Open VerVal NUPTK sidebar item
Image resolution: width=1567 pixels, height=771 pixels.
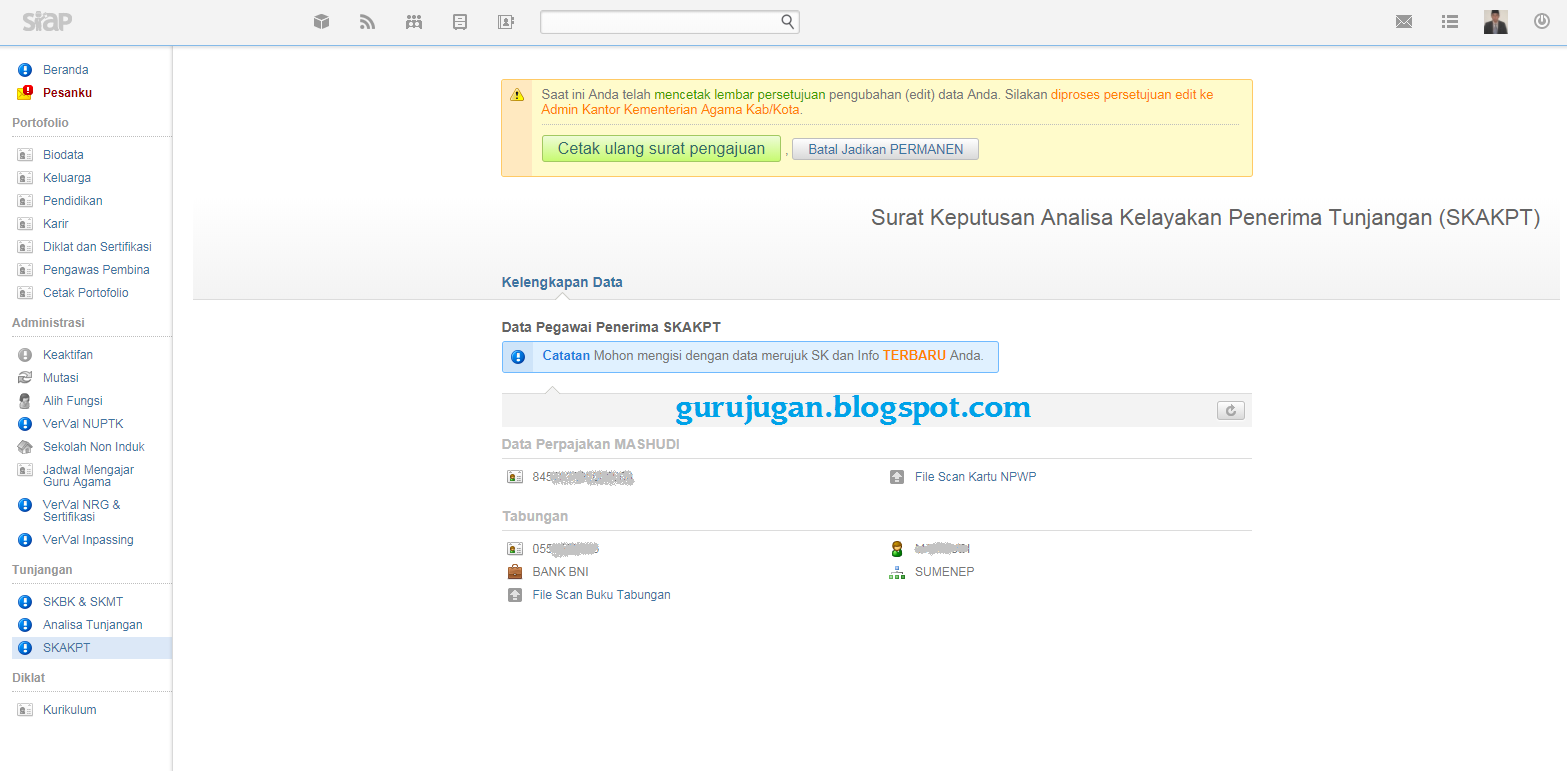click(x=83, y=424)
